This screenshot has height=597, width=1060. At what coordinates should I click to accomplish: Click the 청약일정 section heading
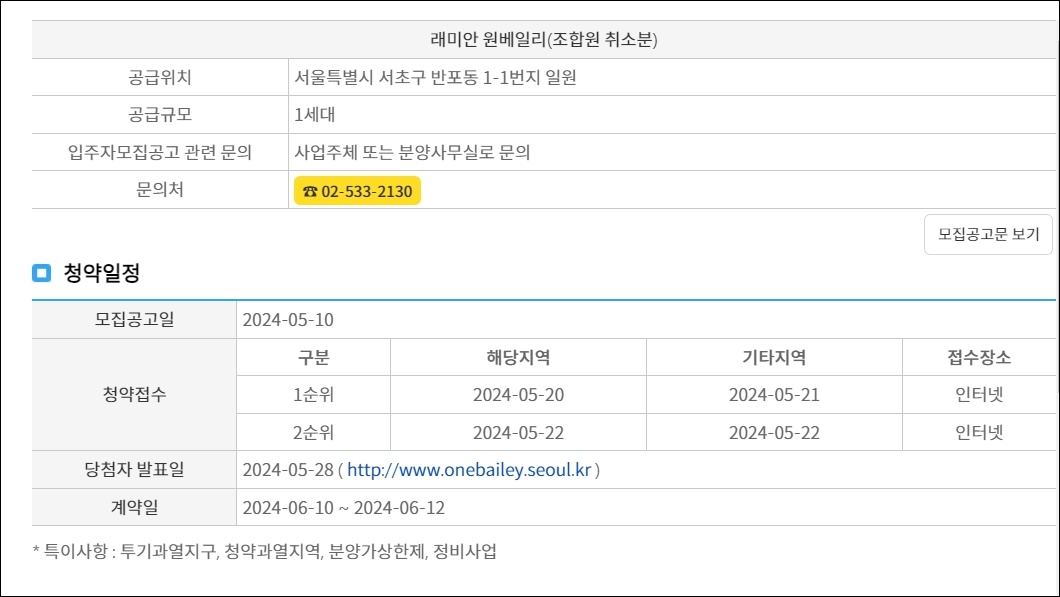click(x=101, y=273)
